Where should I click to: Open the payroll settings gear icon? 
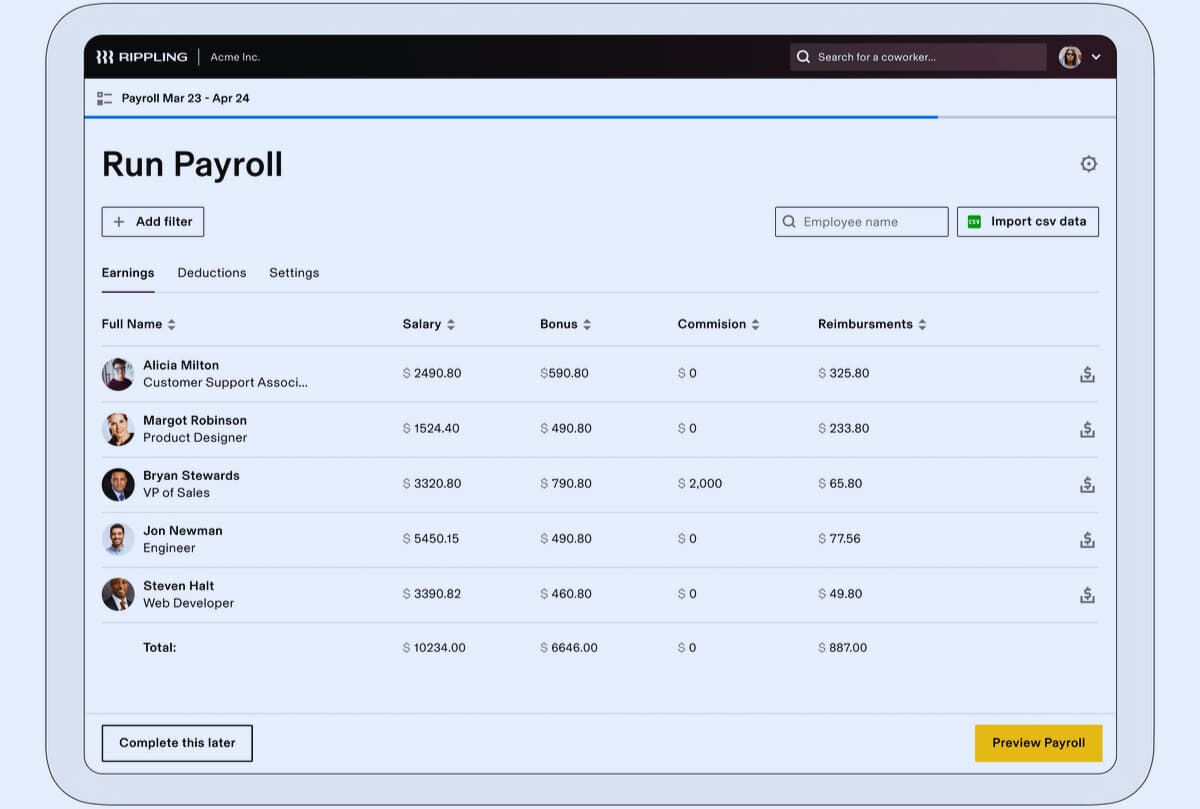click(x=1088, y=164)
